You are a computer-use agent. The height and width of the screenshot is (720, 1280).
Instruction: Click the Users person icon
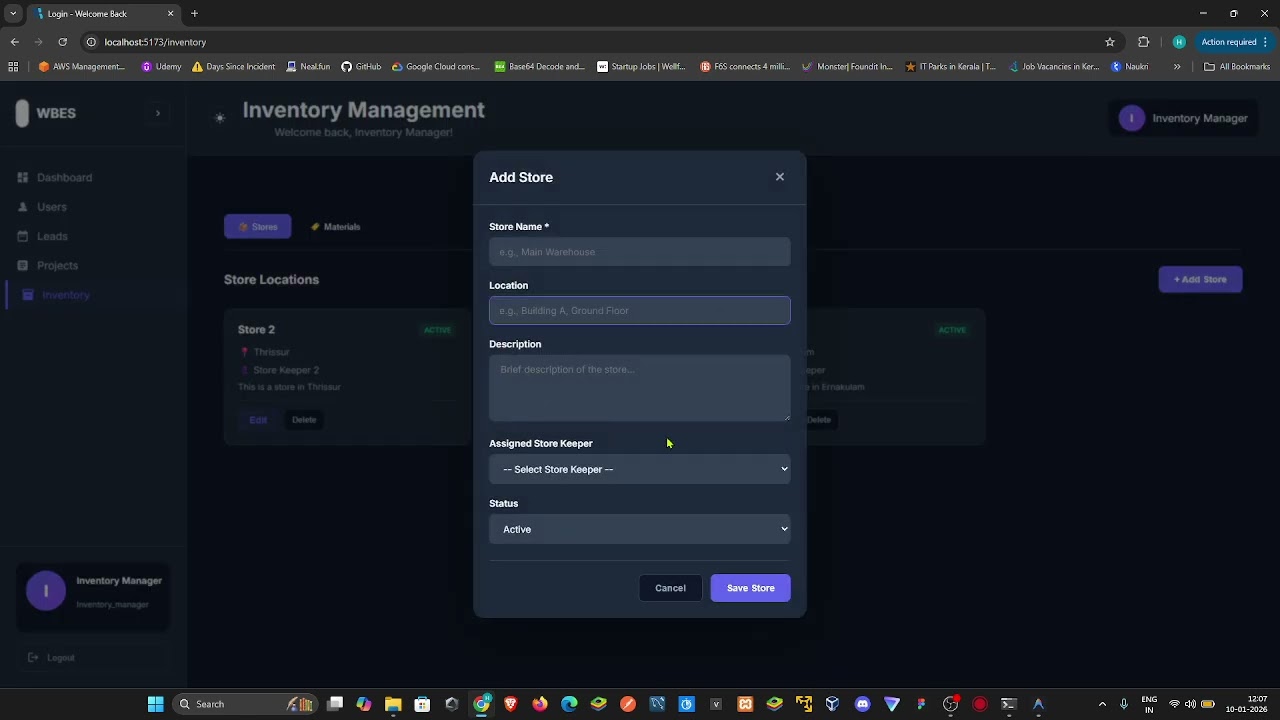(x=23, y=207)
